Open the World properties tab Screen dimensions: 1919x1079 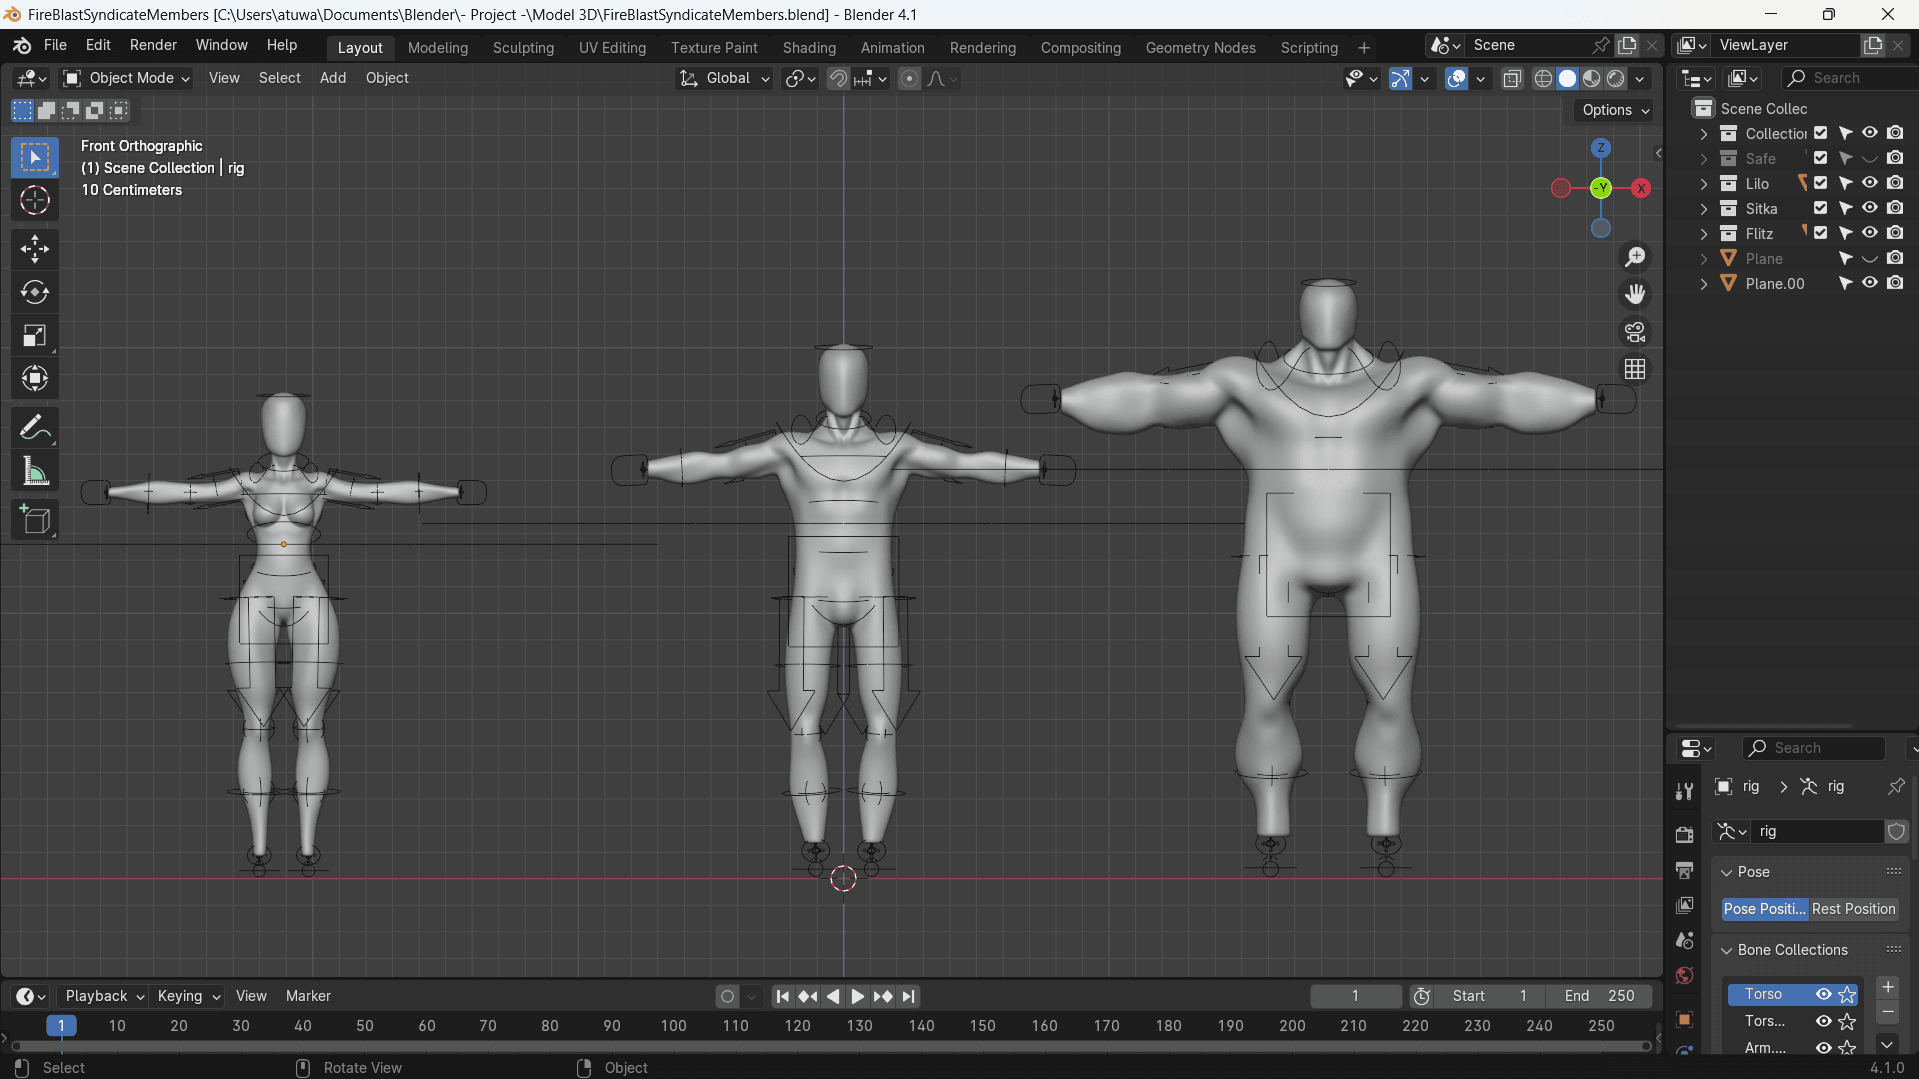1685,976
